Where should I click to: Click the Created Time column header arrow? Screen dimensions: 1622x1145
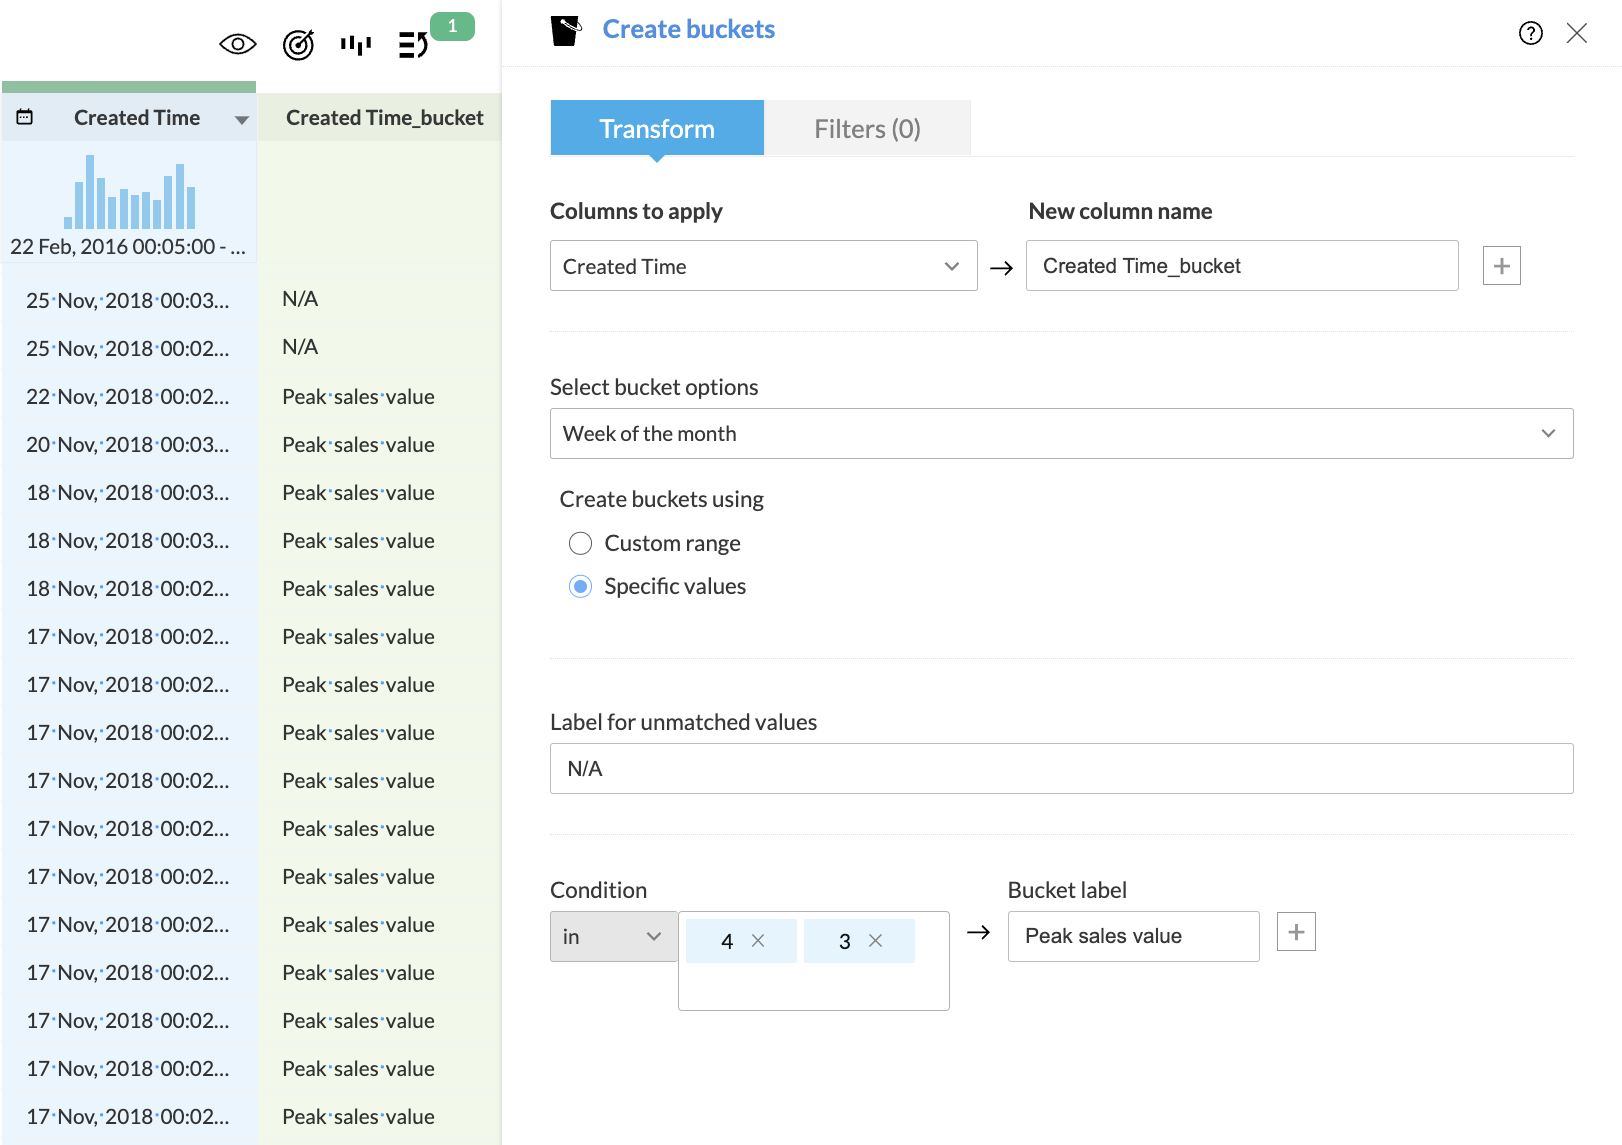241,119
